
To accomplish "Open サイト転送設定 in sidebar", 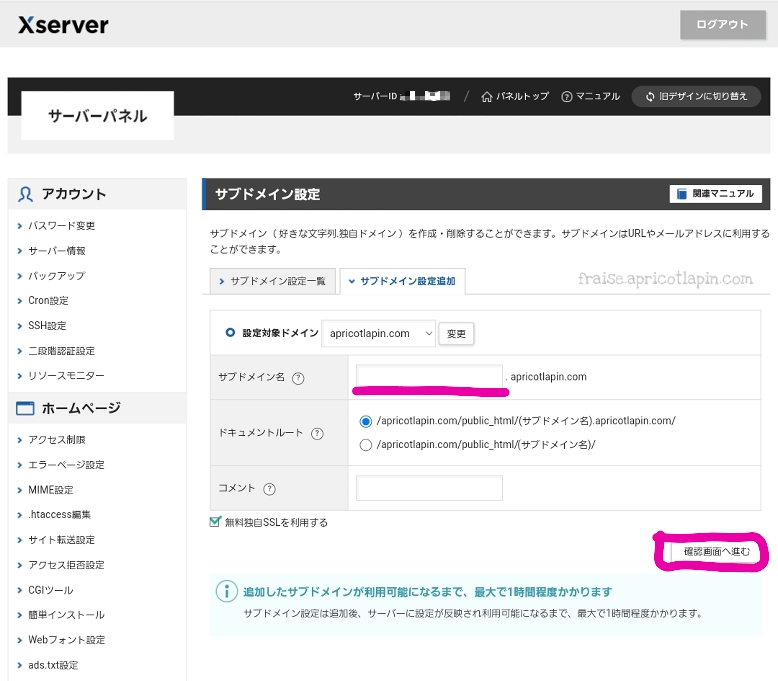I will pyautogui.click(x=61, y=540).
